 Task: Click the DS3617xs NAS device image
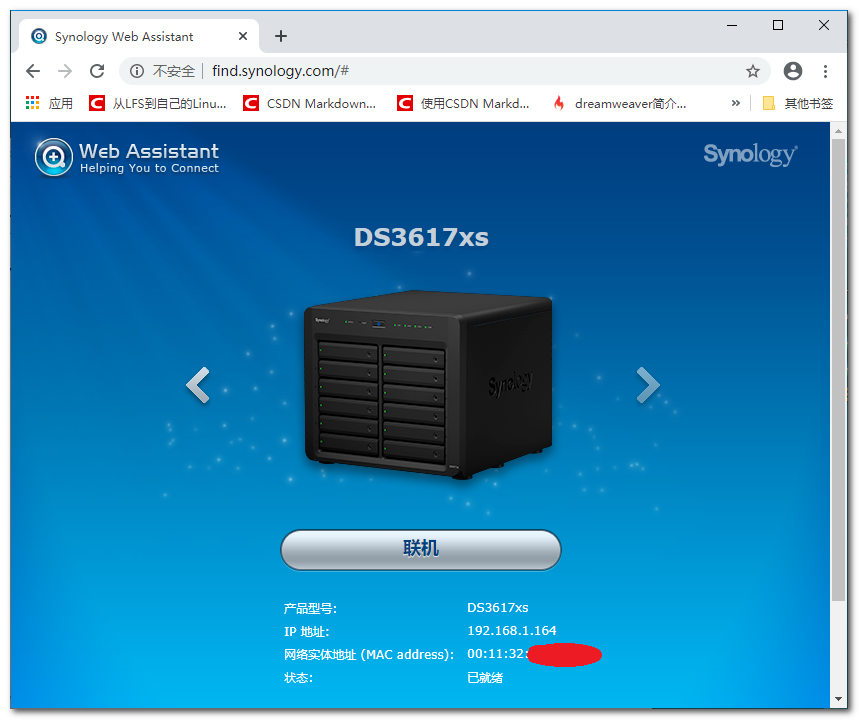(x=428, y=385)
